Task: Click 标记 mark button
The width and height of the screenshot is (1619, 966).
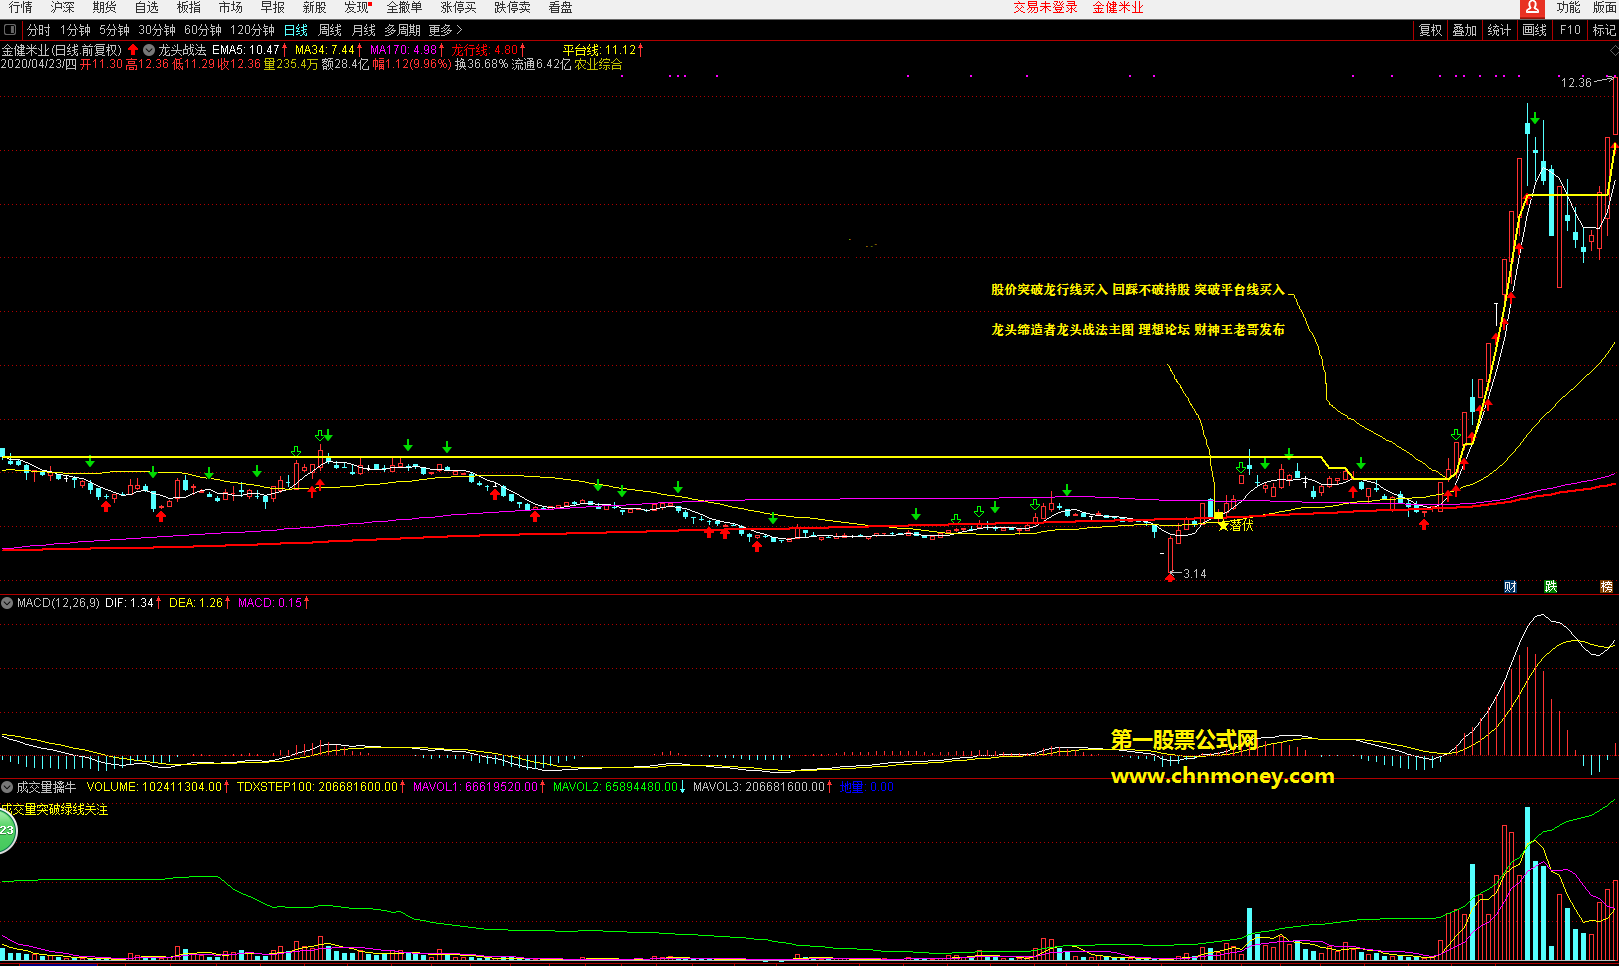Action: click(x=1604, y=30)
